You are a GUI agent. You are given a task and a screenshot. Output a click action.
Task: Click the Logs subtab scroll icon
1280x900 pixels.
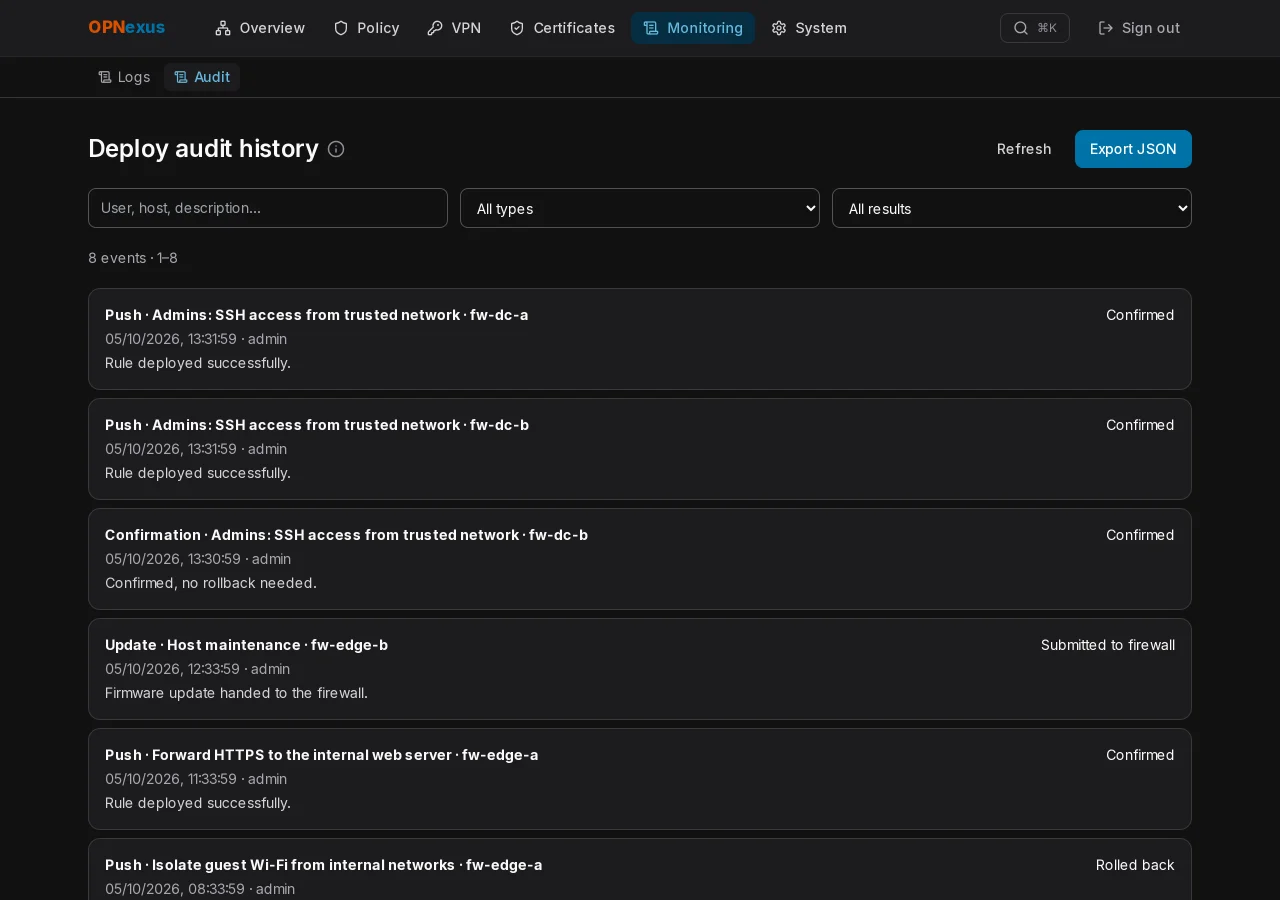click(104, 77)
